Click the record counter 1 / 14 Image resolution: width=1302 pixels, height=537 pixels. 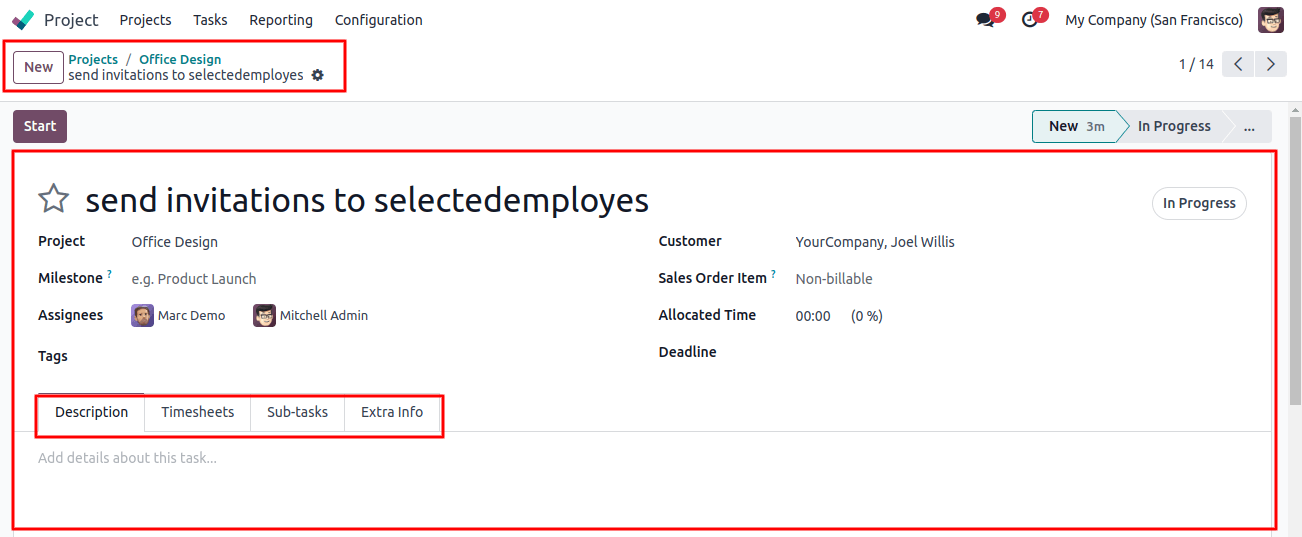tap(1196, 64)
